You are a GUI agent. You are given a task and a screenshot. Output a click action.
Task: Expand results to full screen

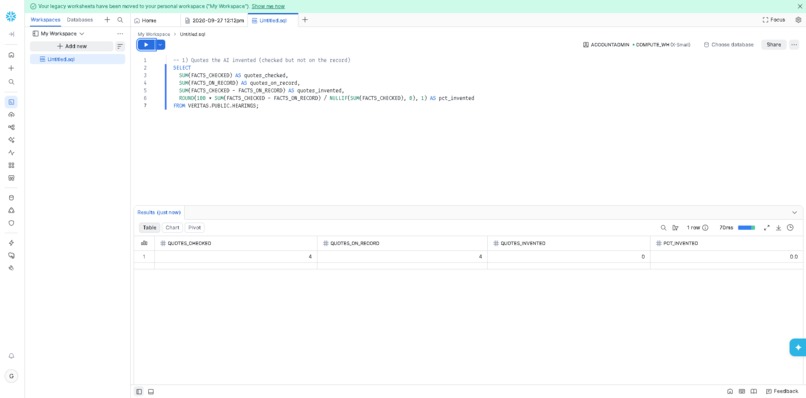coord(766,228)
